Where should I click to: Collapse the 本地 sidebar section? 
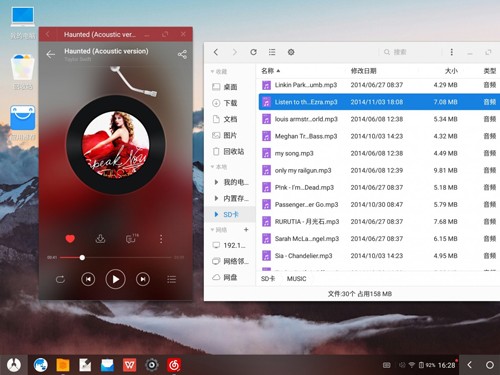[219, 167]
